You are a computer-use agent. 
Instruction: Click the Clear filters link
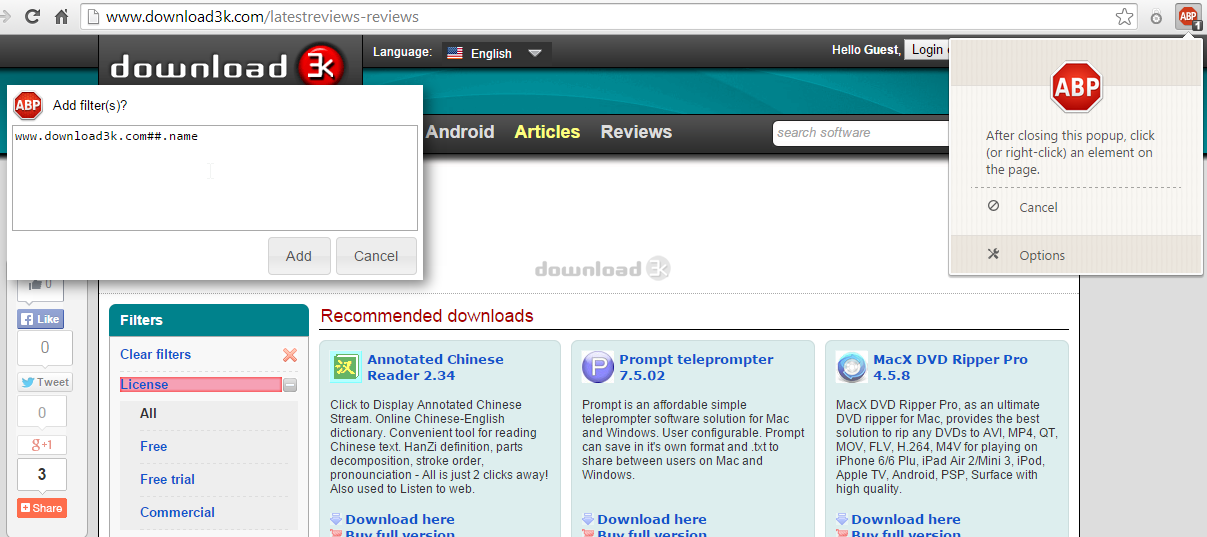coord(155,354)
